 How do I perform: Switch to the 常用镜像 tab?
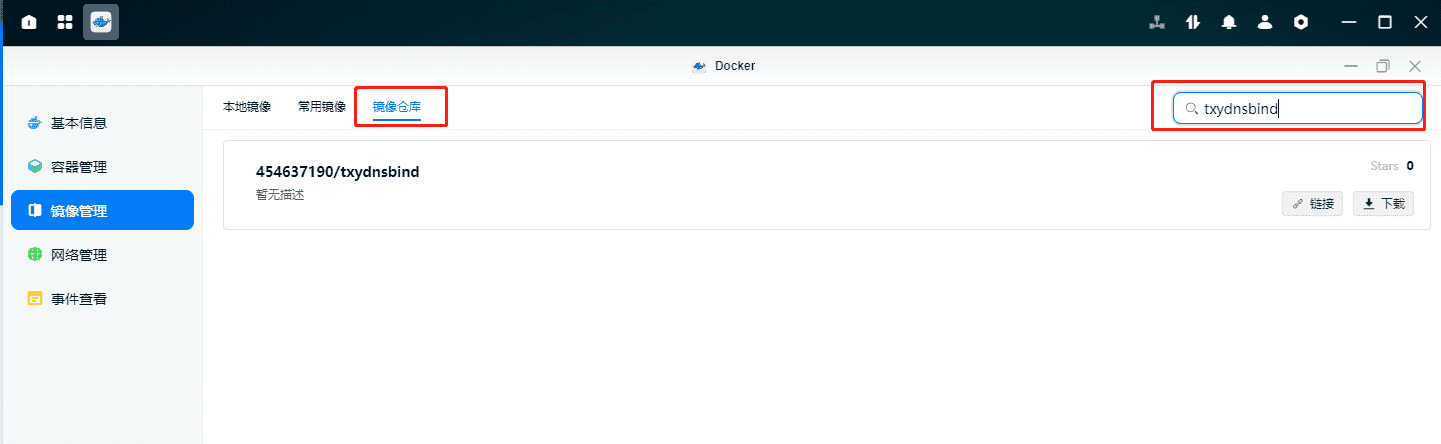coord(322,106)
